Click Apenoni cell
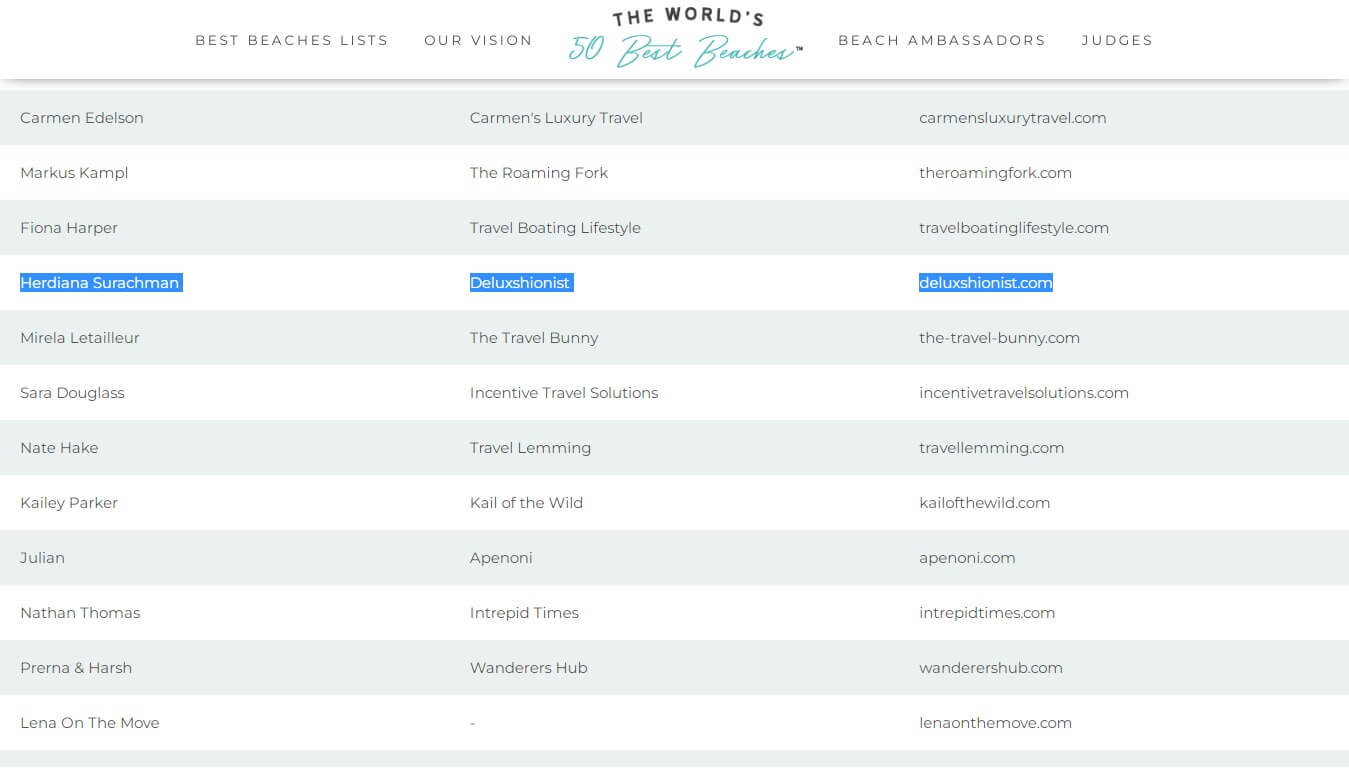This screenshot has width=1349, height=768. click(x=501, y=558)
